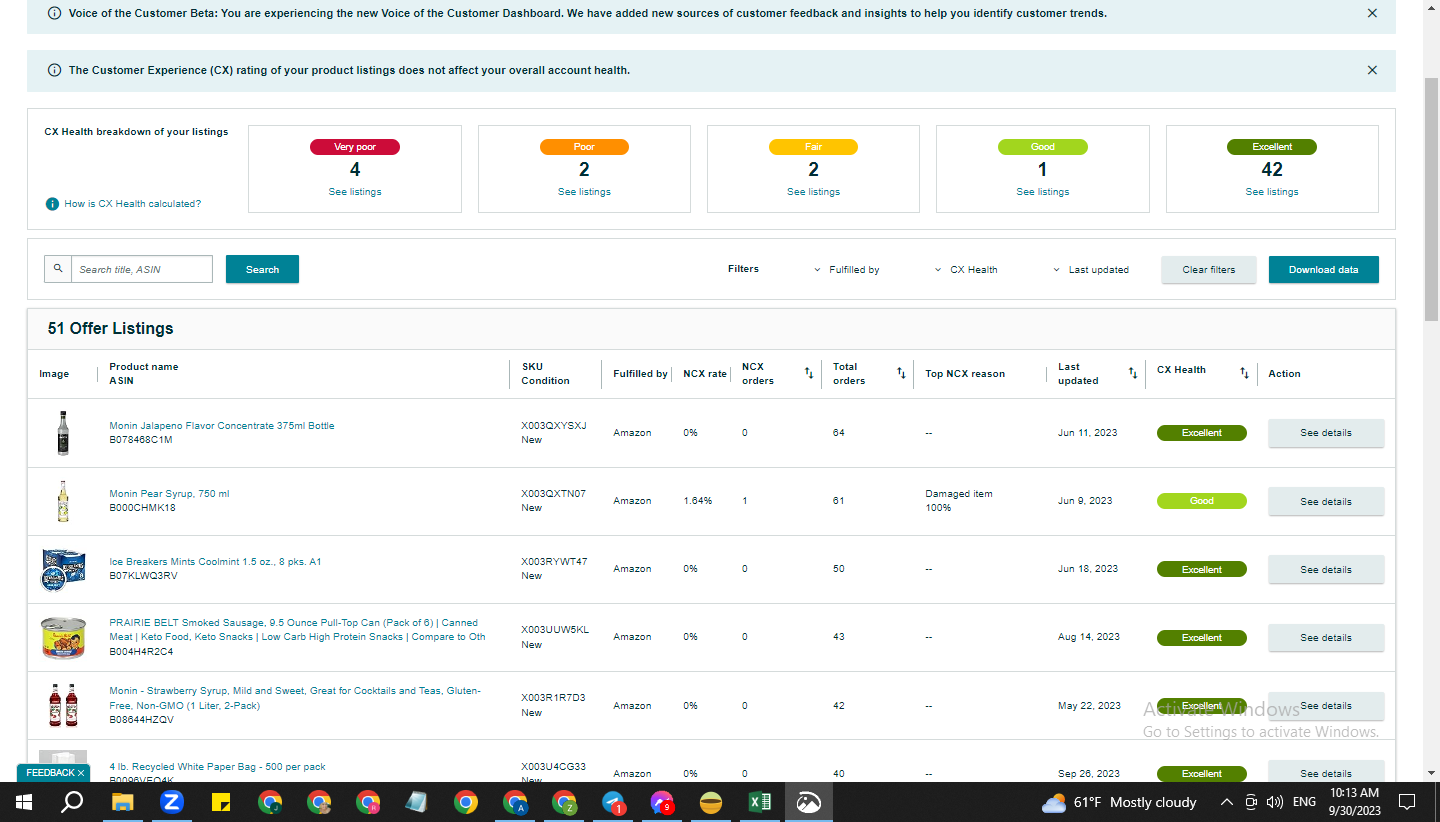Sort listings by NCX orders
The height and width of the screenshot is (822, 1440).
click(809, 373)
